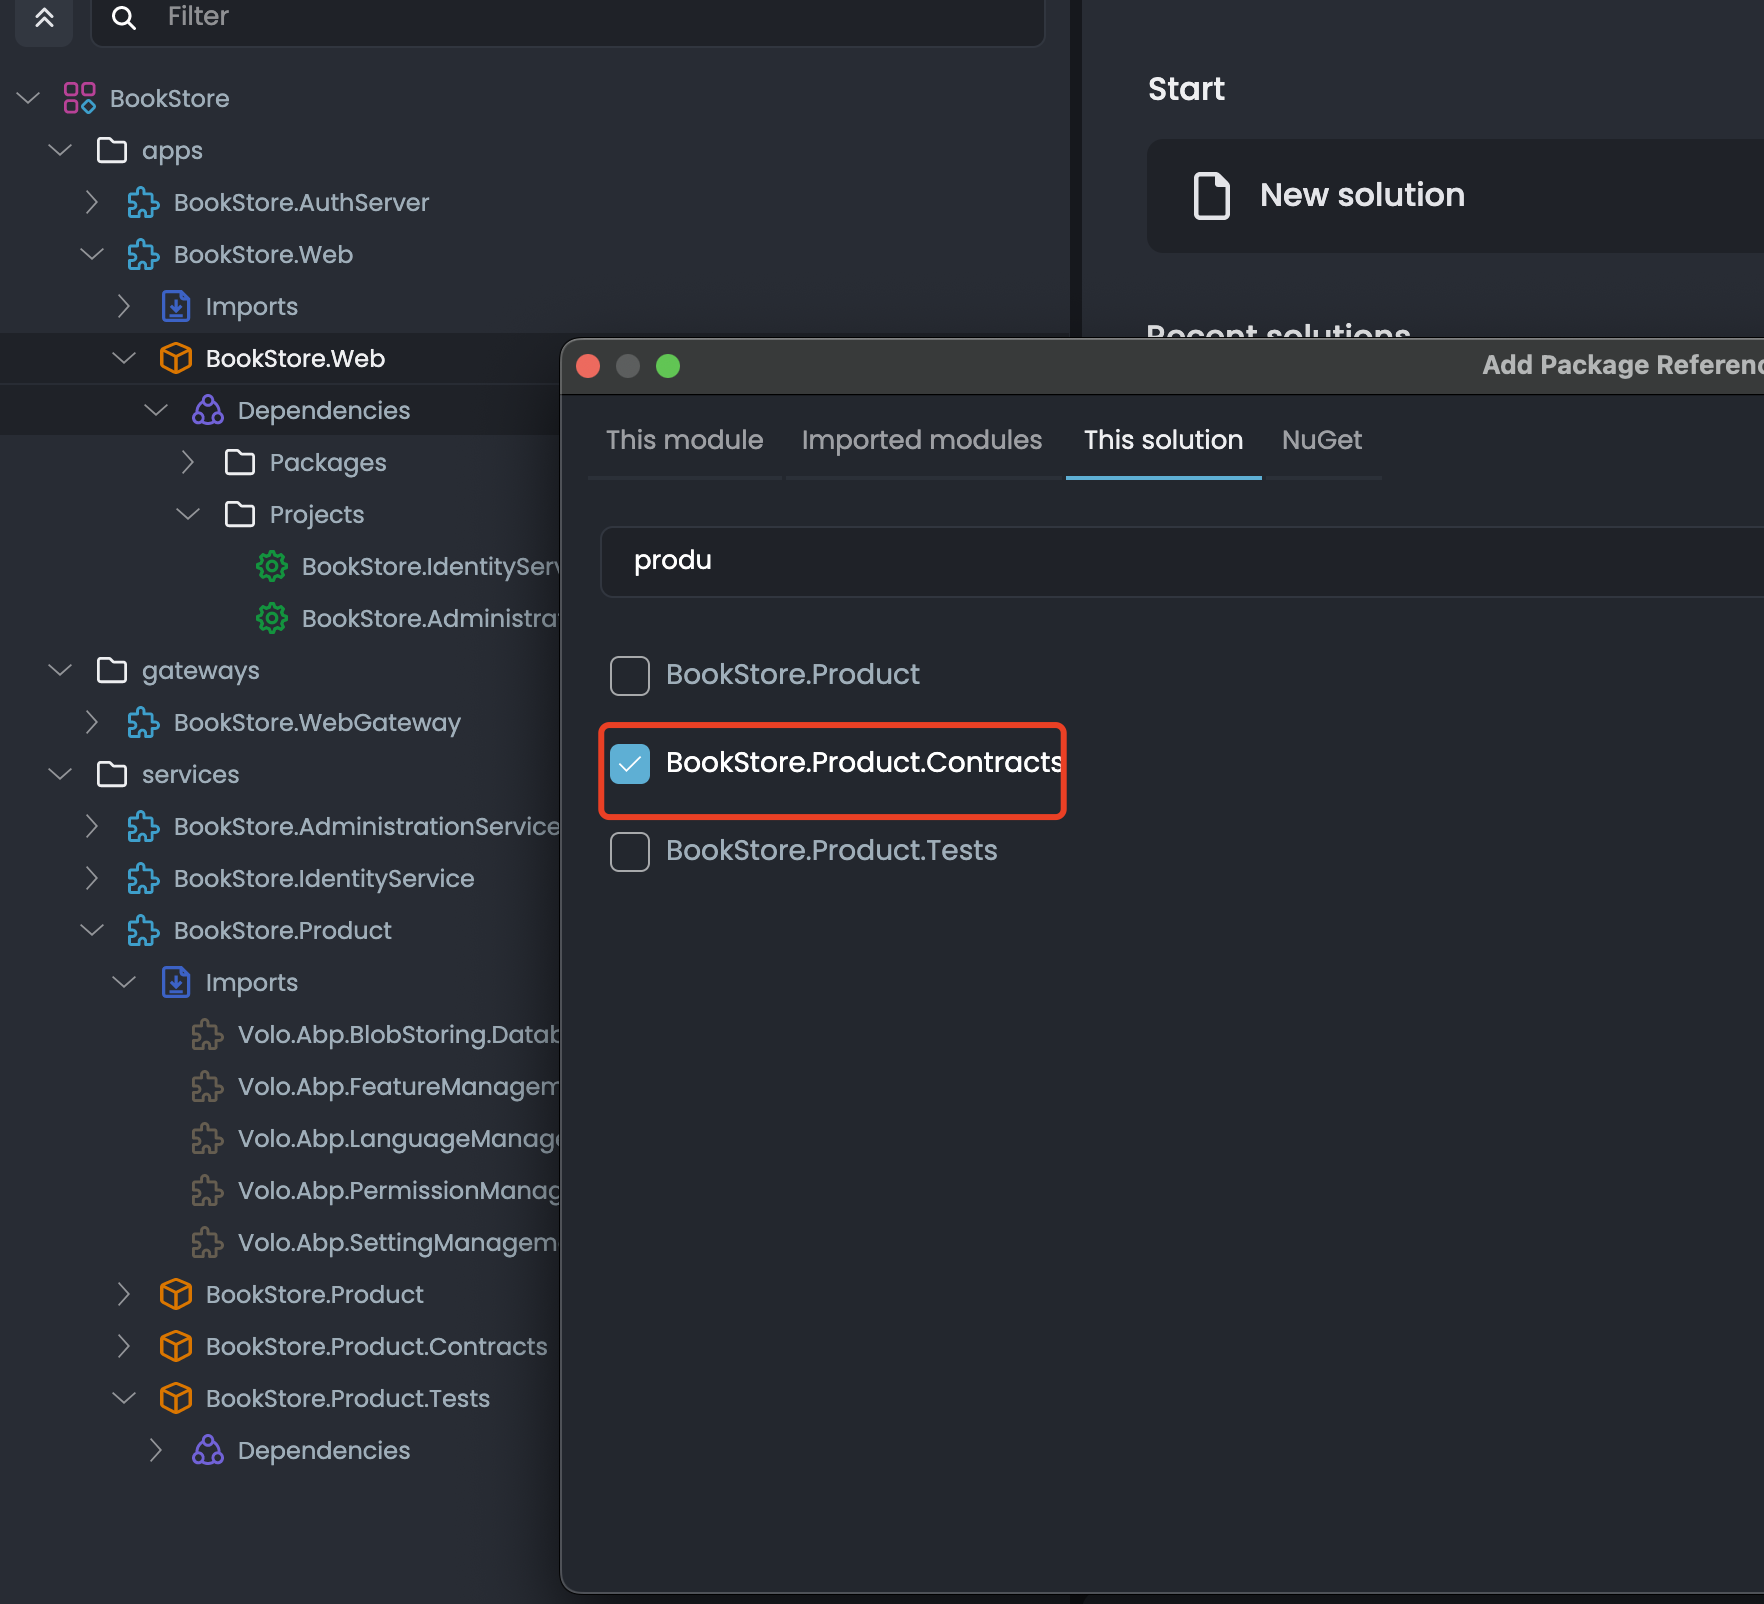This screenshot has width=1764, height=1604.
Task: Click the New solution document icon
Action: click(x=1211, y=195)
